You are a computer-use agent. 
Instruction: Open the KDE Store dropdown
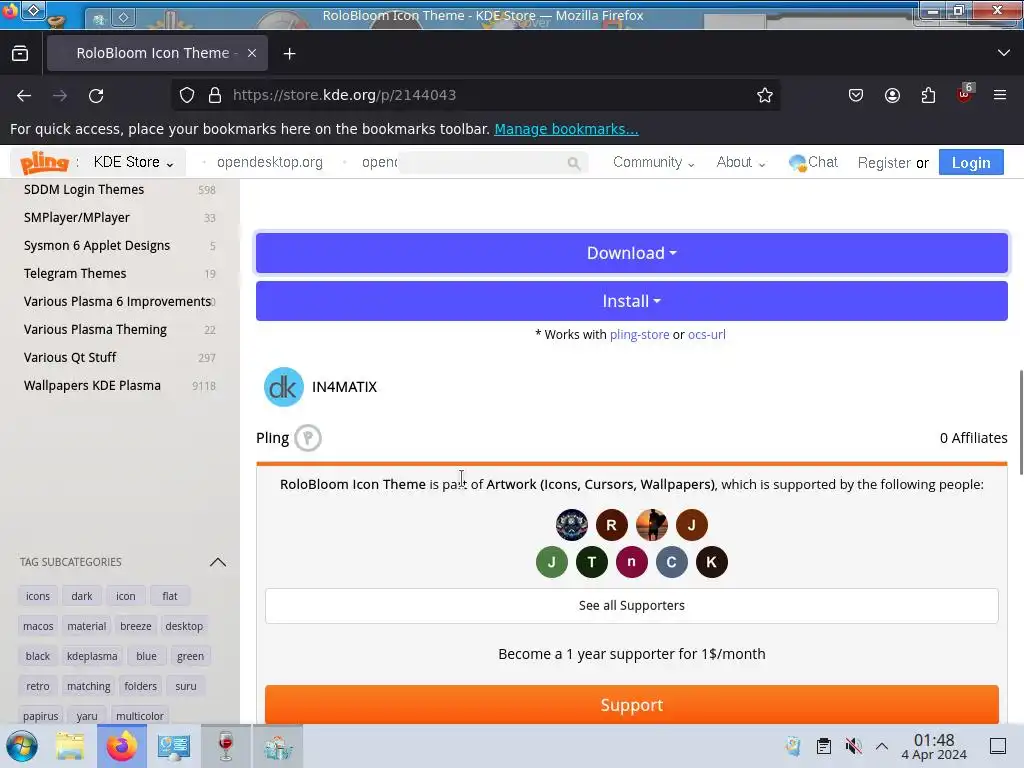[133, 162]
